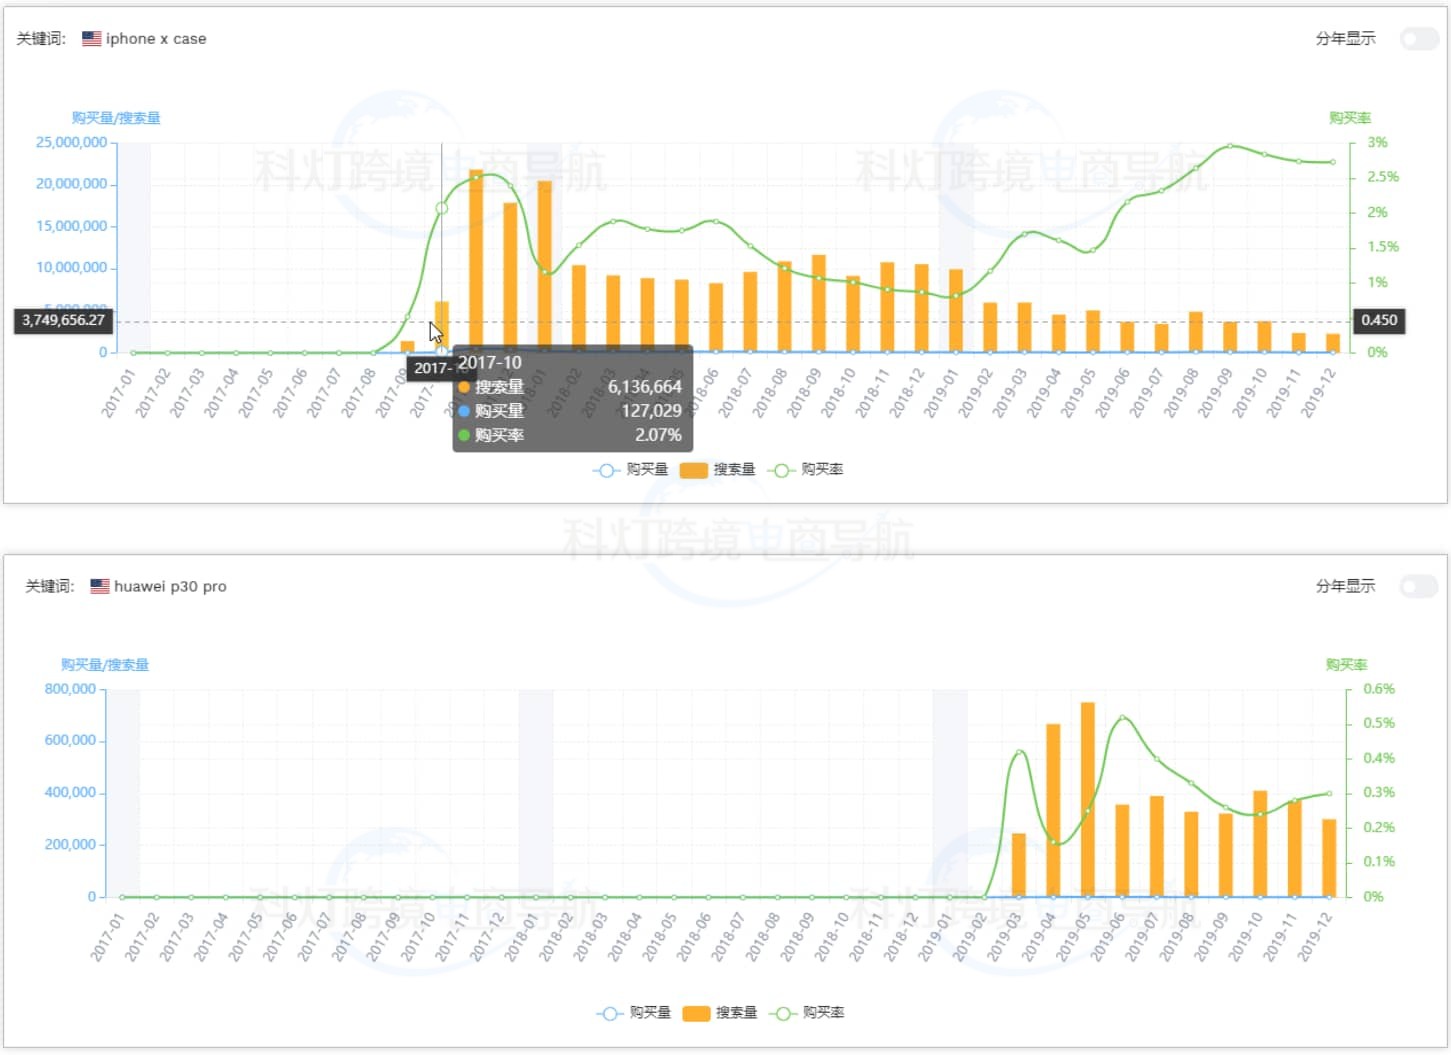
Task: Enable 分年显示 switch for iphone x case
Action: [x=1419, y=39]
